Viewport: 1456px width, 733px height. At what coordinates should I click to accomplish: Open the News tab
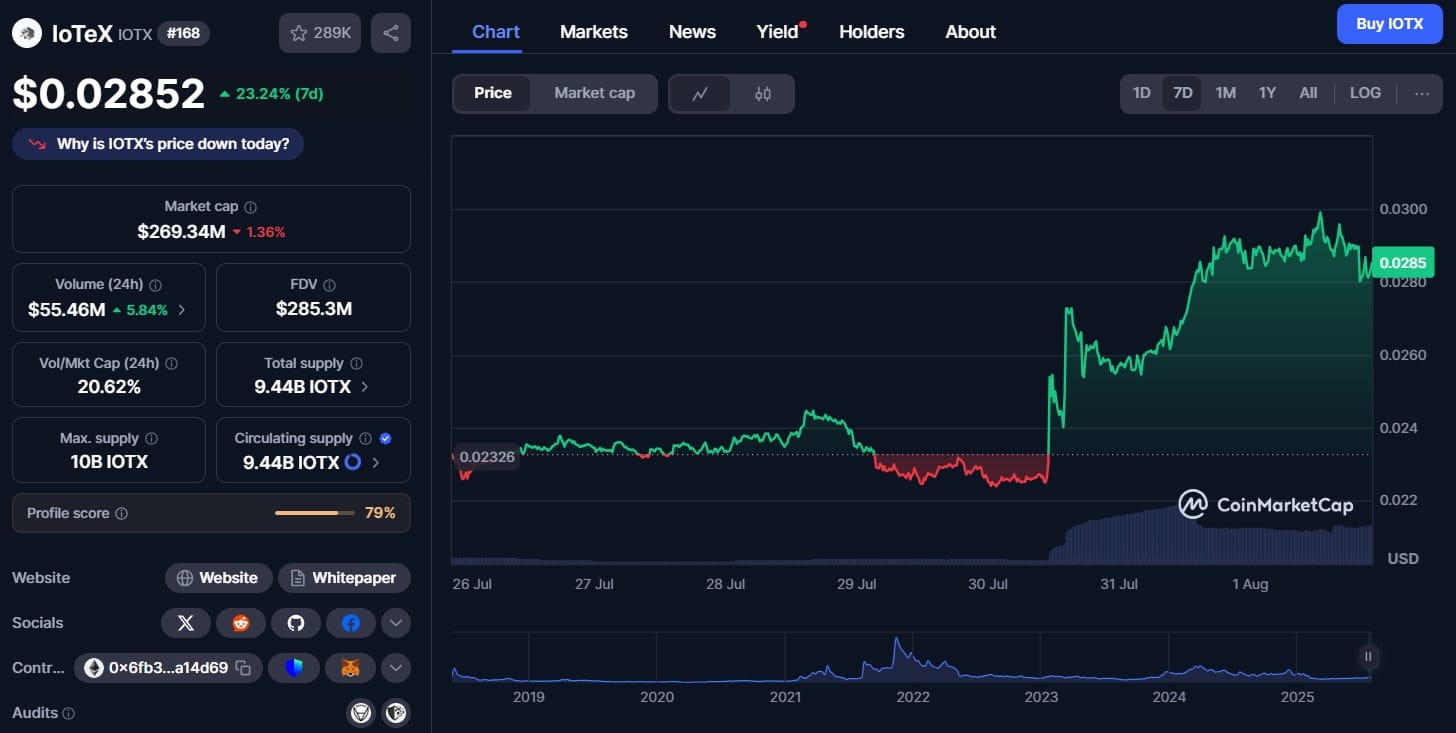(x=692, y=31)
